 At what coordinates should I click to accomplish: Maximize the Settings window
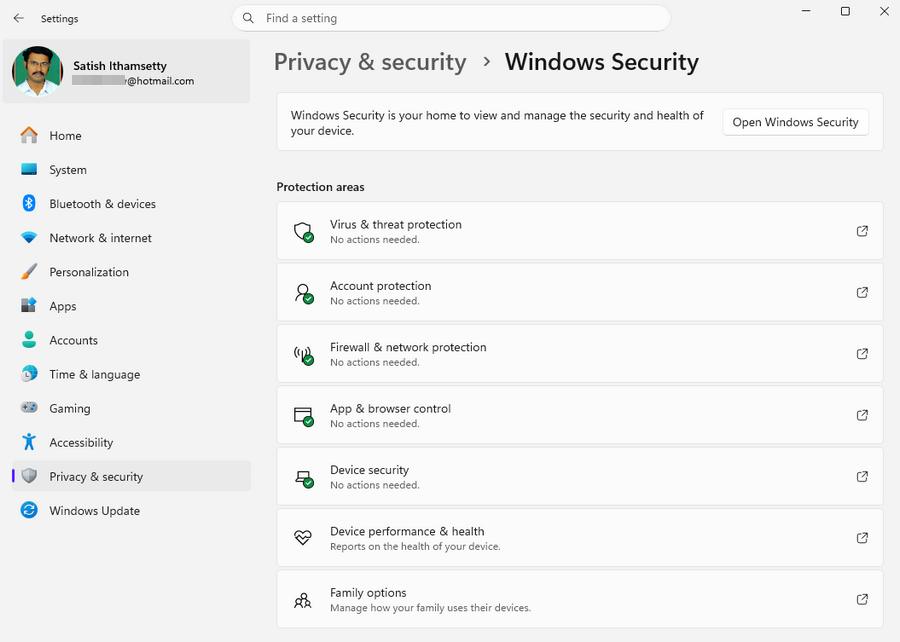(x=845, y=11)
